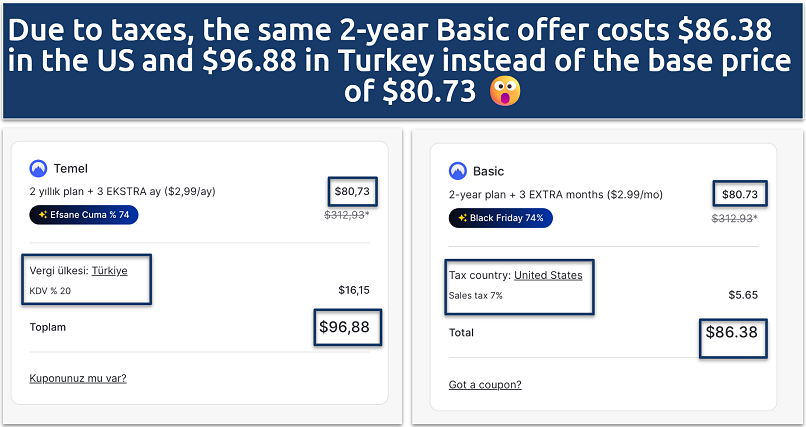Viewport: 806px width, 427px height.
Task: Click the $5.65 sales tax amount
Action: click(x=742, y=295)
